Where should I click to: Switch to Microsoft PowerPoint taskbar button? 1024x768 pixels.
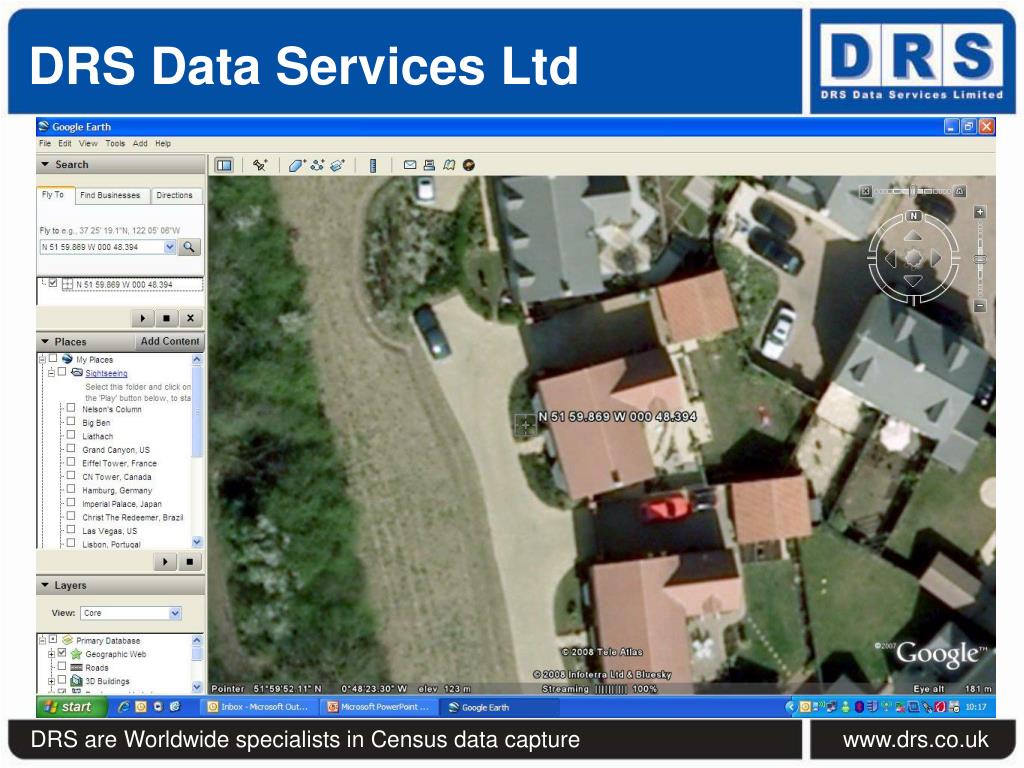click(380, 707)
